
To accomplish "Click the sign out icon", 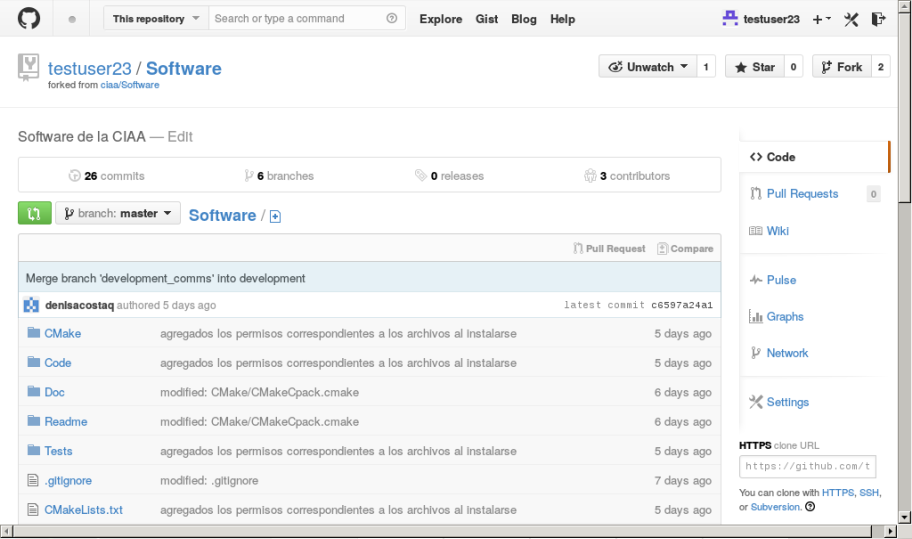I will [878, 19].
